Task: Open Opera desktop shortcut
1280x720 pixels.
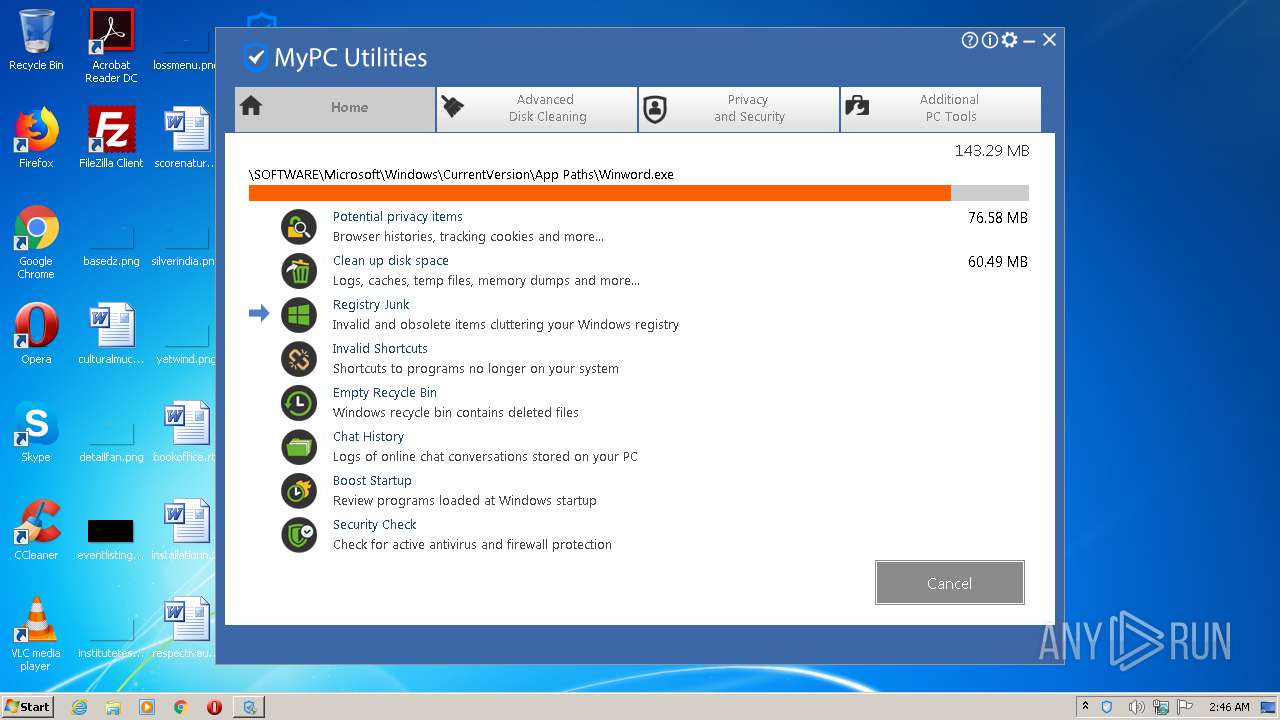Action: click(x=36, y=334)
